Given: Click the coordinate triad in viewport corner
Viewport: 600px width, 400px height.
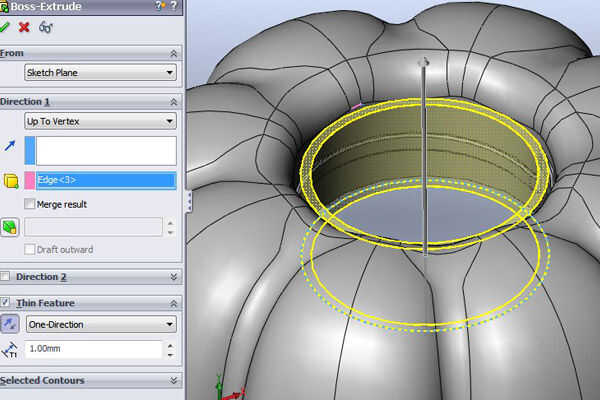Looking at the screenshot, I should [228, 389].
